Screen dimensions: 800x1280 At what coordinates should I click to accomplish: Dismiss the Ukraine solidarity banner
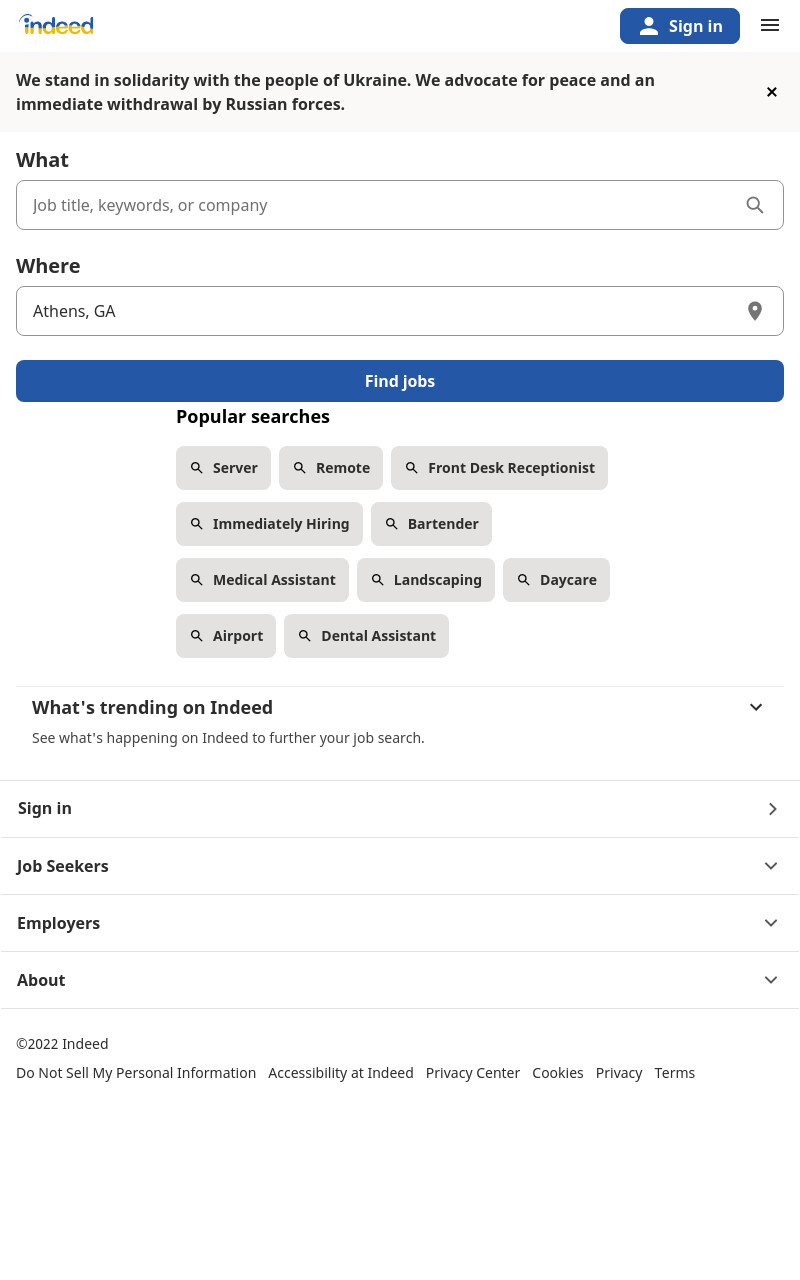point(772,92)
